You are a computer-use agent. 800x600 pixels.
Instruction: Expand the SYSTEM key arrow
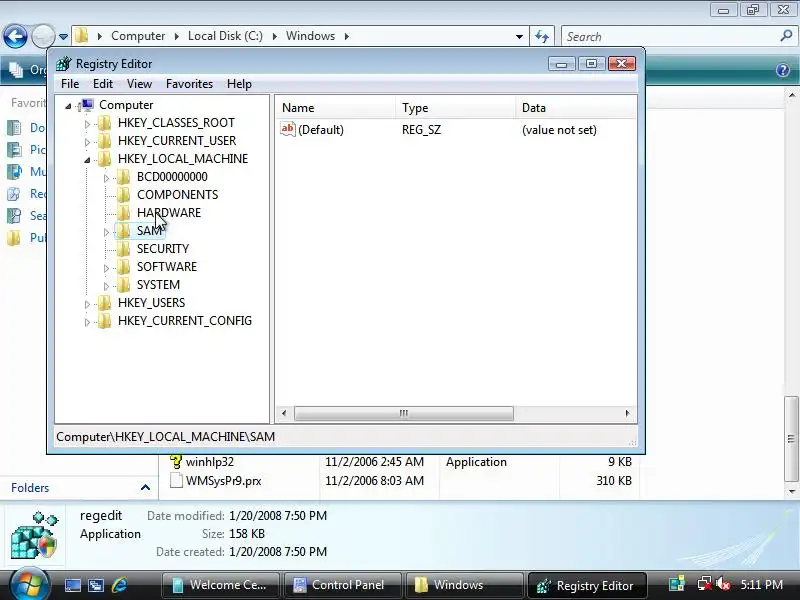[x=106, y=286]
